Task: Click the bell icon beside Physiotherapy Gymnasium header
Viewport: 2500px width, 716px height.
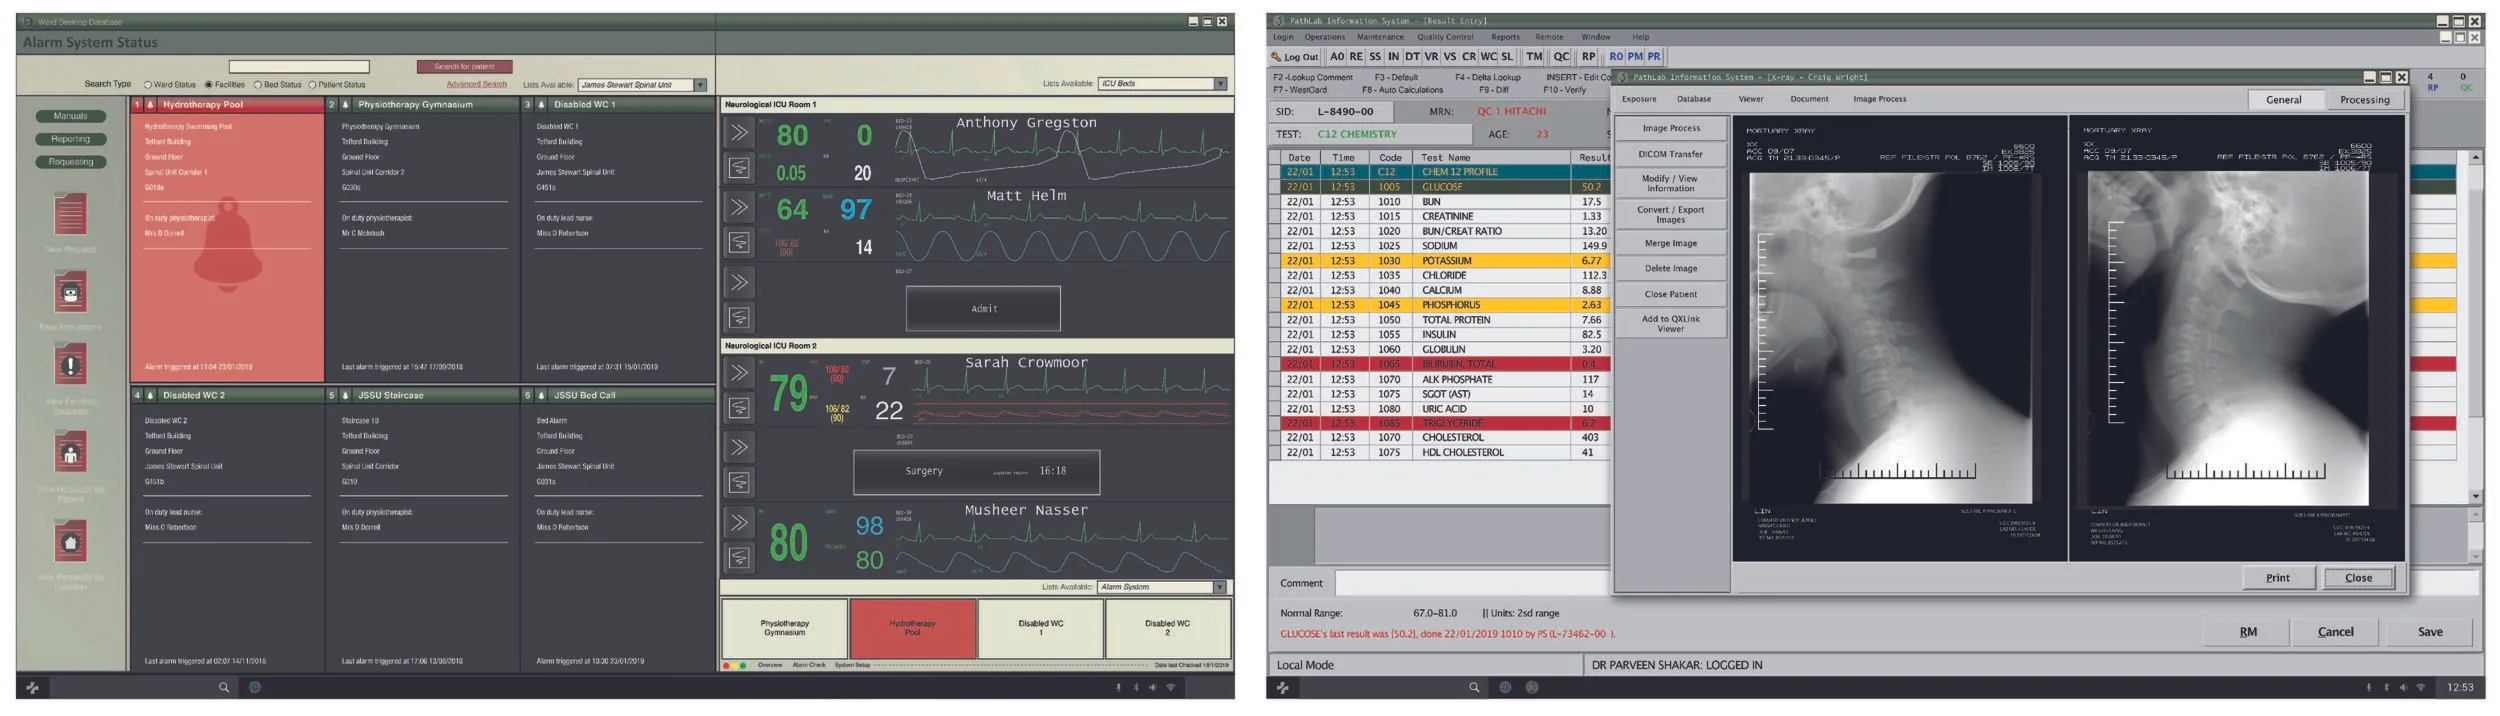Action: 346,104
